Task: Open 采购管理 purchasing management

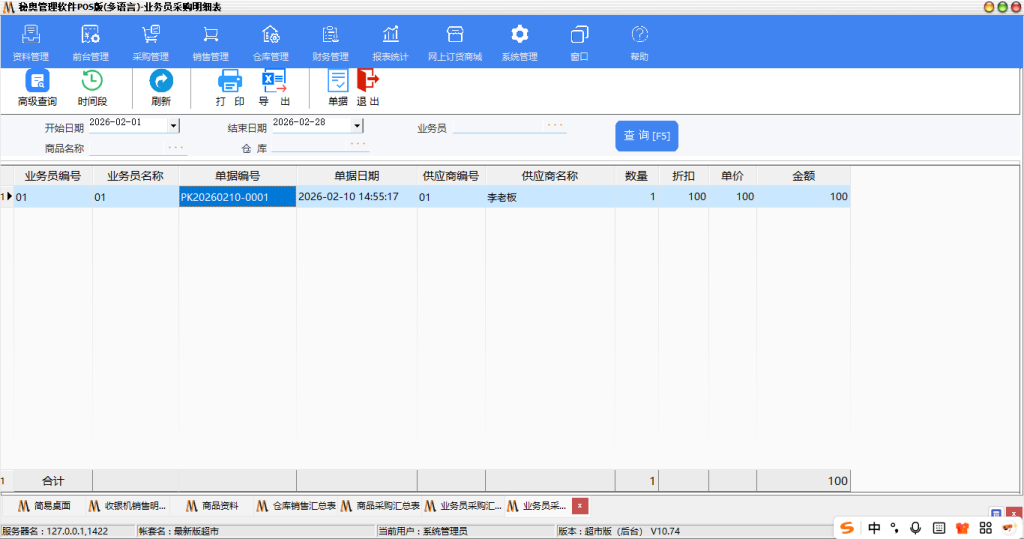Action: tap(150, 44)
